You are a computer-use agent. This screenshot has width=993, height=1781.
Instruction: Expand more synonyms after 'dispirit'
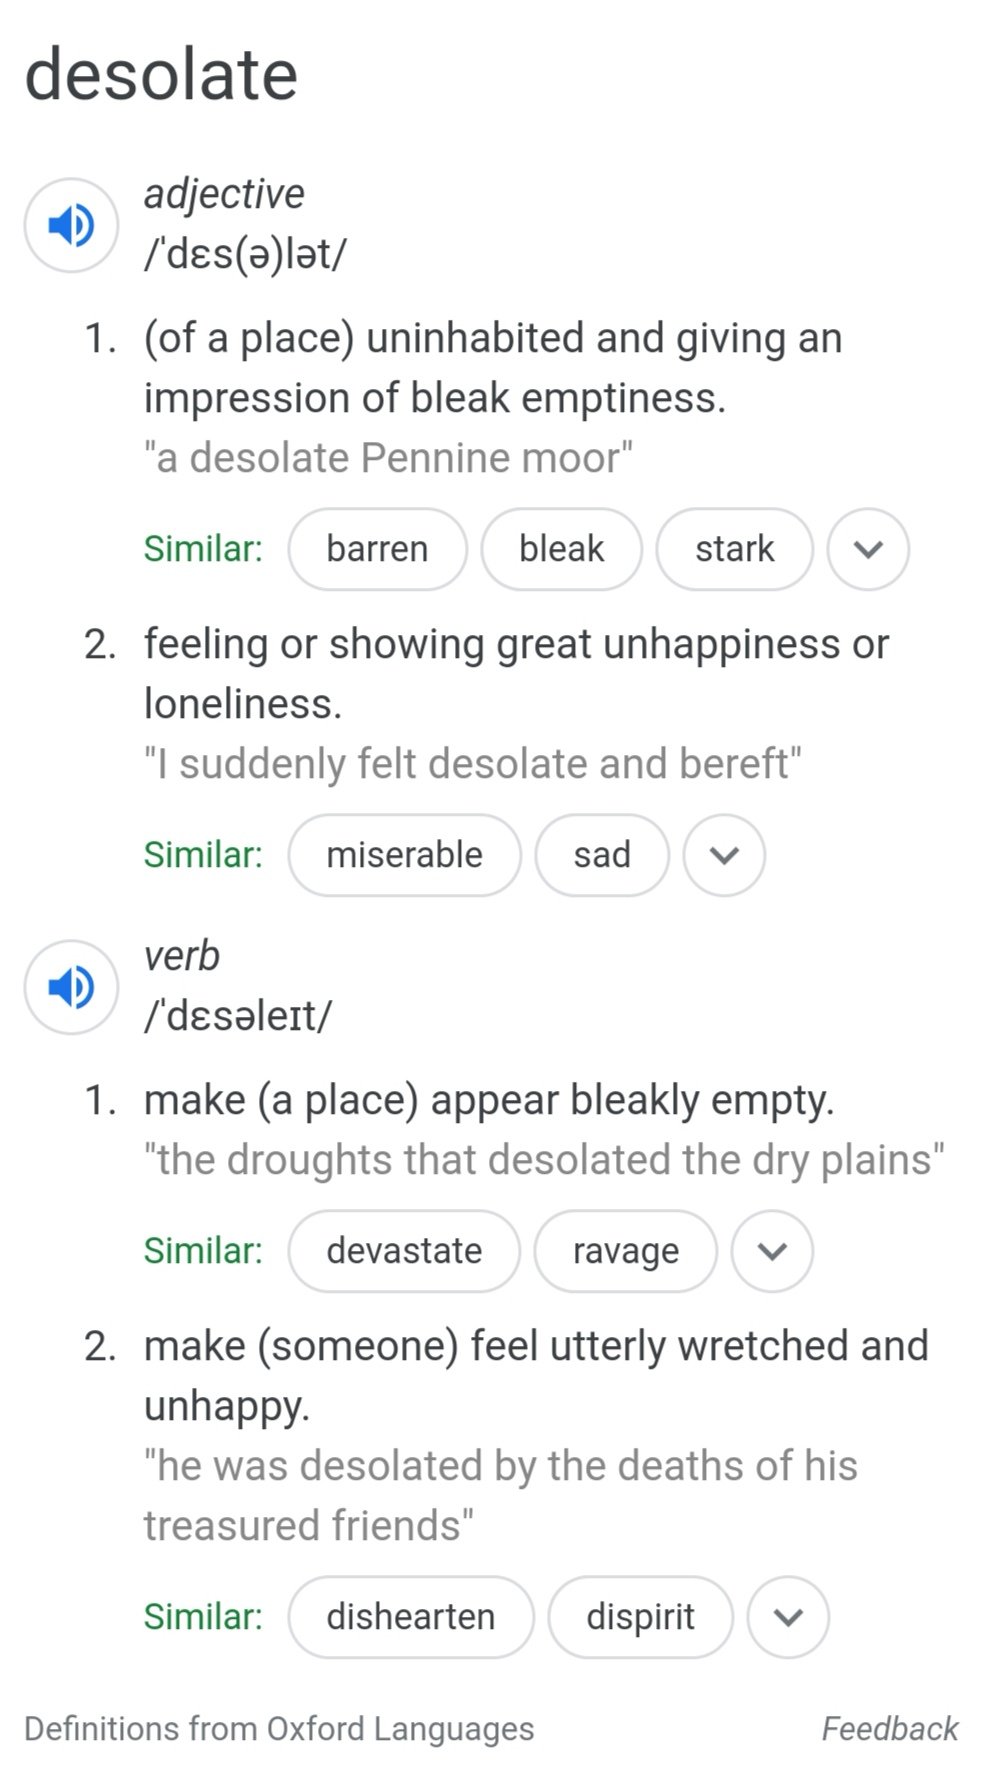(x=788, y=1617)
